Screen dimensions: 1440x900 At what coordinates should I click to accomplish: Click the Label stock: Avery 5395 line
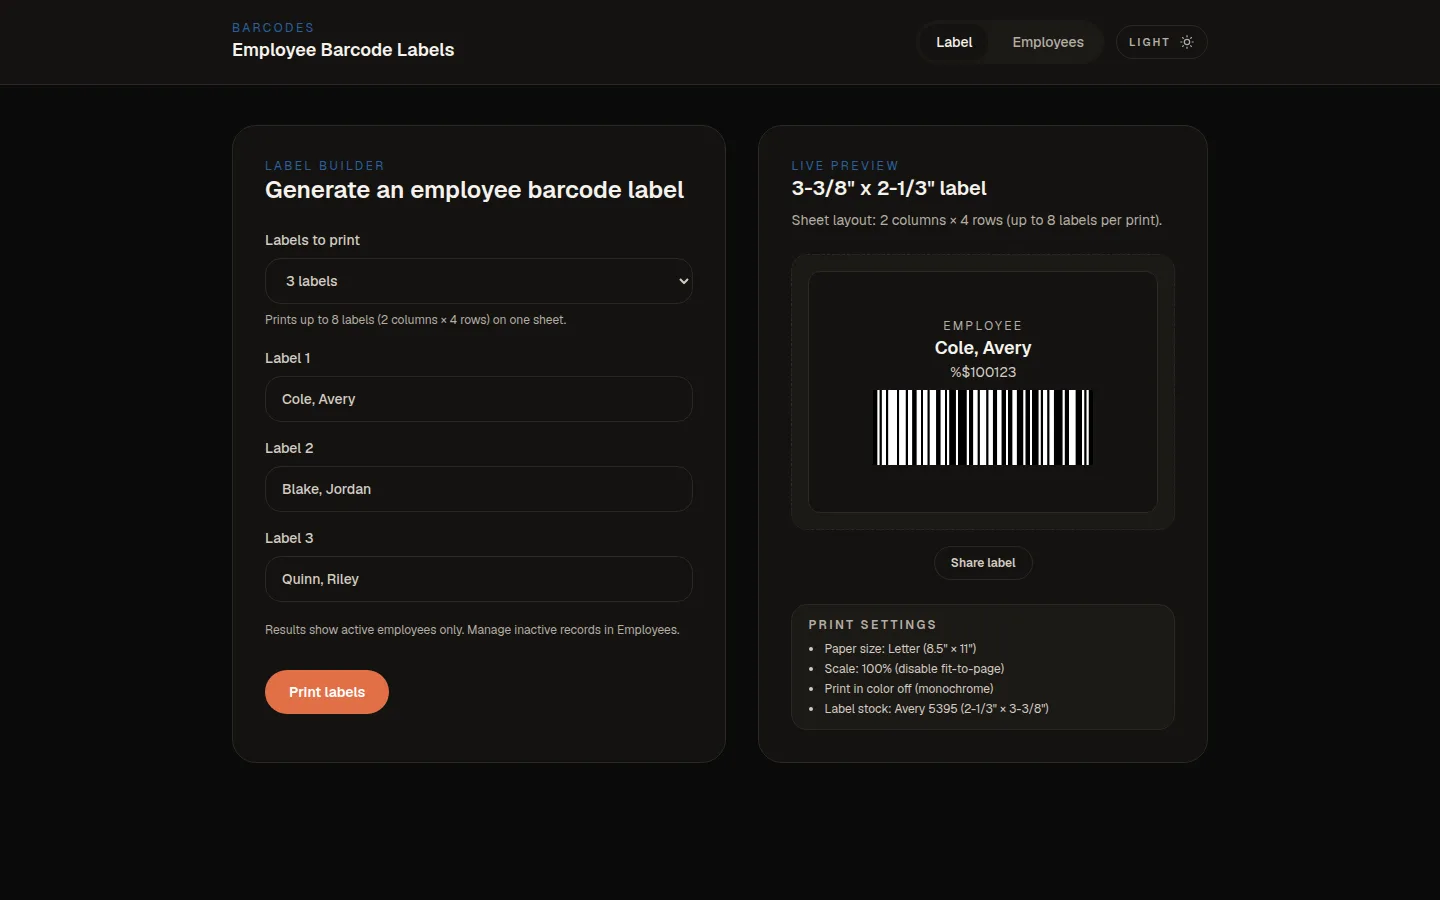[x=936, y=709]
